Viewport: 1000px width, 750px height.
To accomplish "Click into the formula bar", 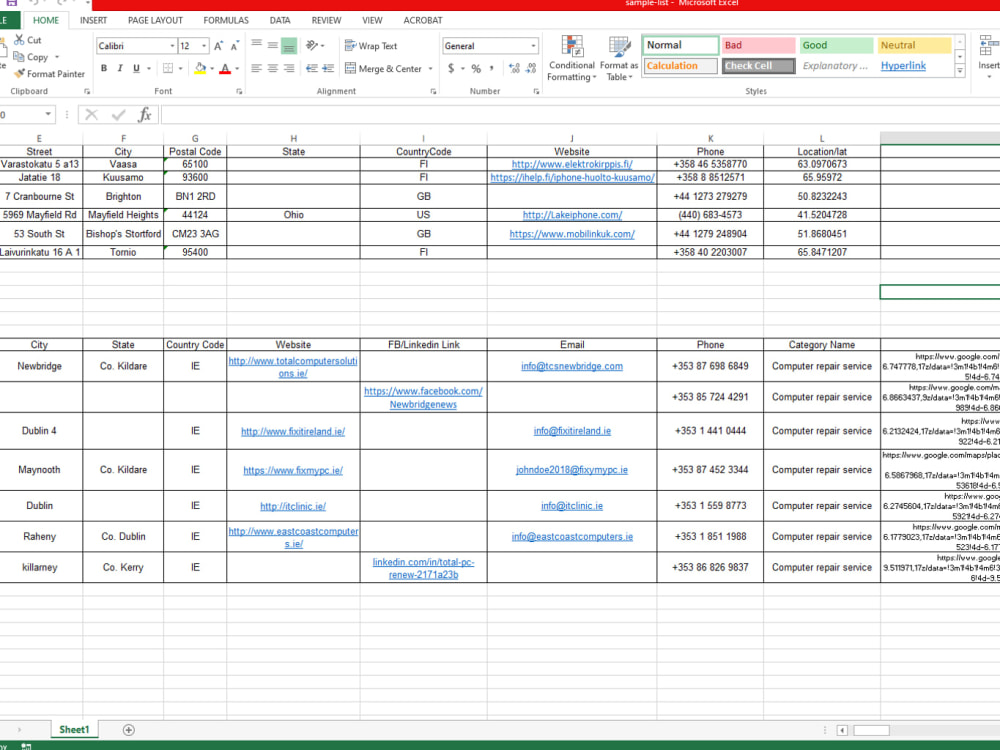I will (x=580, y=115).
